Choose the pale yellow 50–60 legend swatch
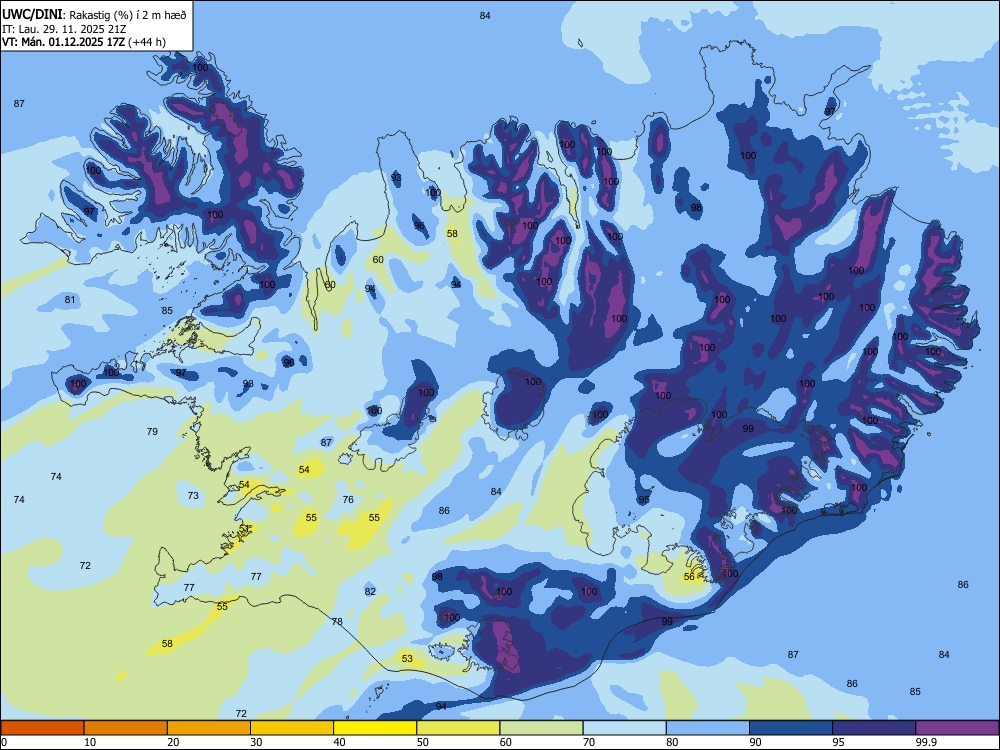Screen dimensions: 1000x750 click(458, 728)
